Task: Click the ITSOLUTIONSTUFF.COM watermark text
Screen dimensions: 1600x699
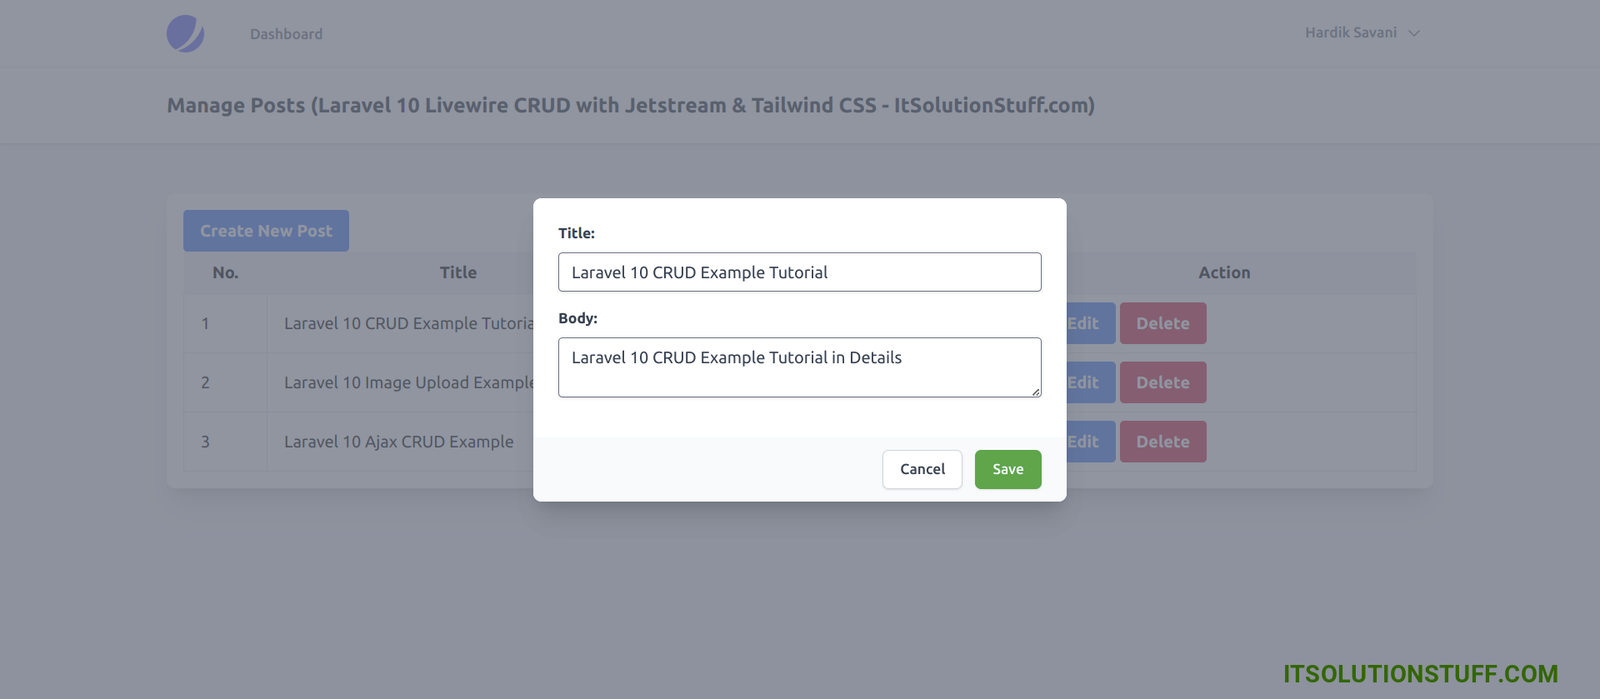Action: (1420, 674)
